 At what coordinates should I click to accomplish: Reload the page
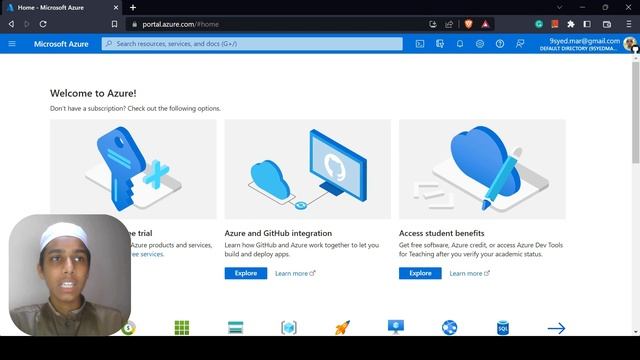[x=43, y=24]
